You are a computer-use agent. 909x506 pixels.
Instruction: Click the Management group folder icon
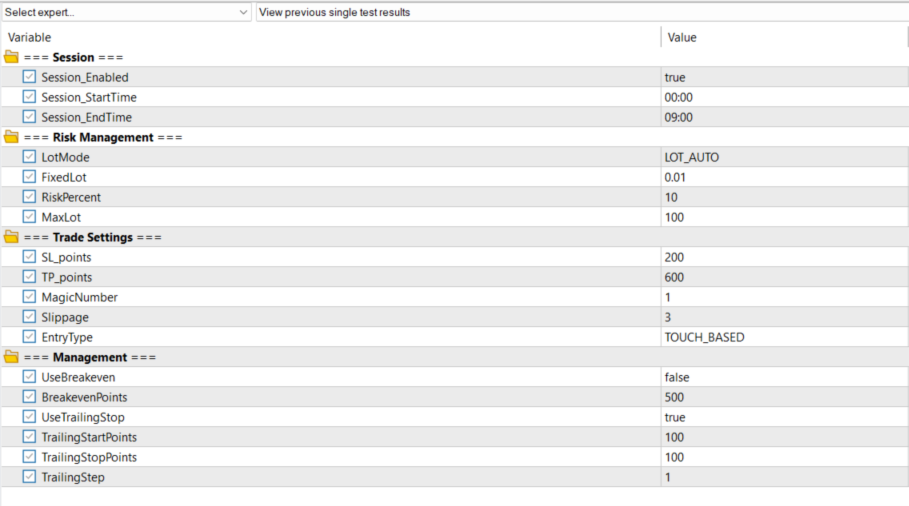(11, 357)
